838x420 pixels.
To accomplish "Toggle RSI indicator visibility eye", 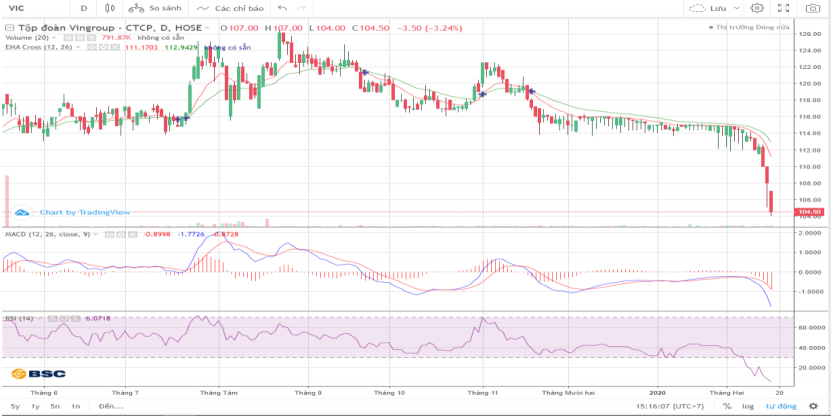I will point(52,318).
